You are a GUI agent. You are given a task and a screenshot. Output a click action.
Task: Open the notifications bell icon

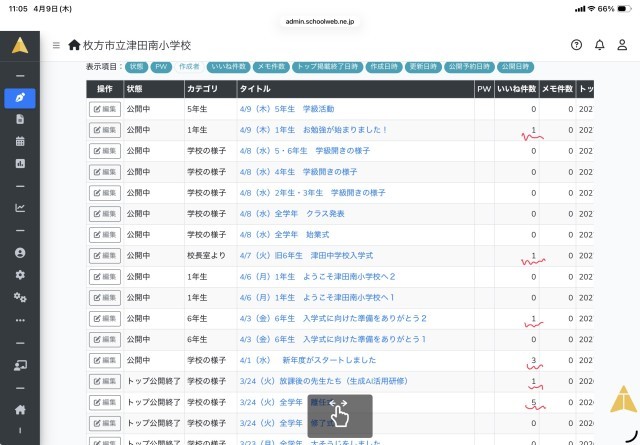coord(599,45)
